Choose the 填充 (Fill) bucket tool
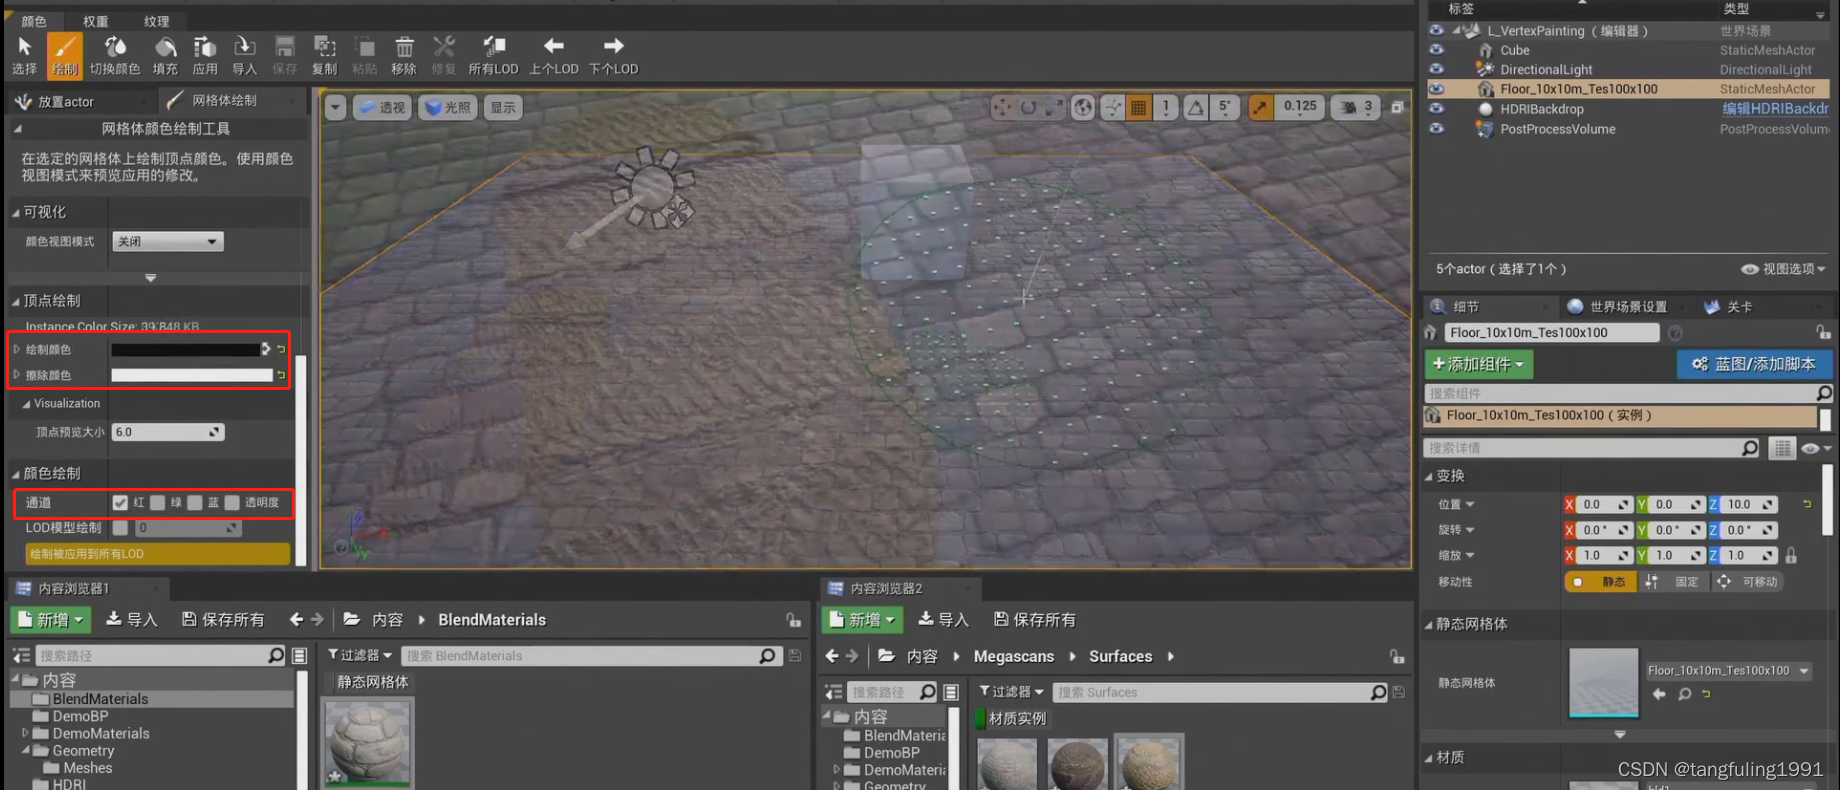Viewport: 1840px width, 790px height. [x=165, y=55]
